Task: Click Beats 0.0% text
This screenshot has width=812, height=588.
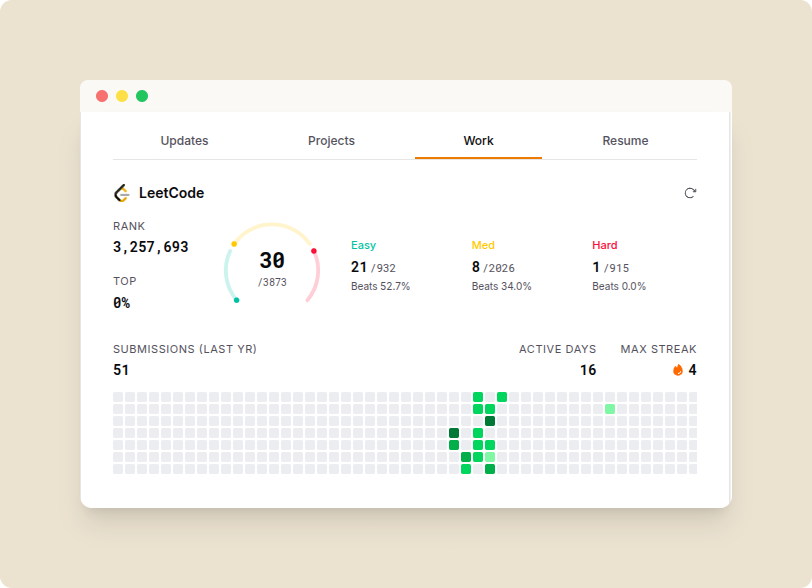Action: [x=619, y=286]
